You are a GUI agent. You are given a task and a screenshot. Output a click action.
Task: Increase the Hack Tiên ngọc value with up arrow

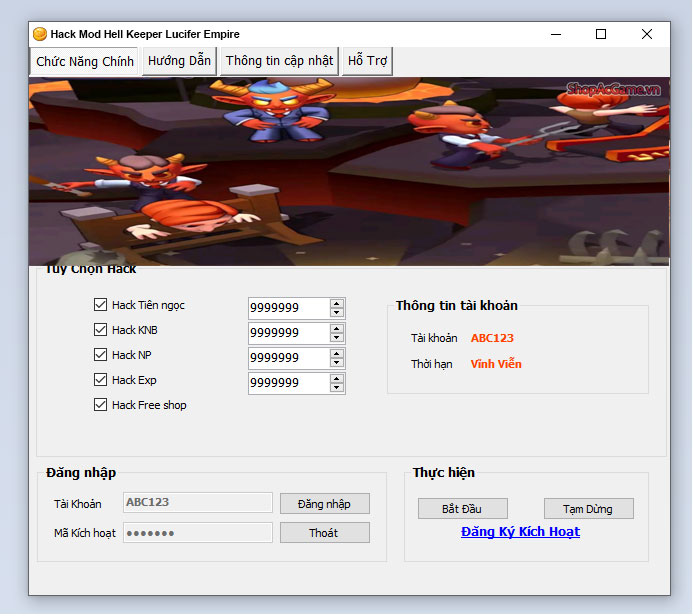click(337, 303)
